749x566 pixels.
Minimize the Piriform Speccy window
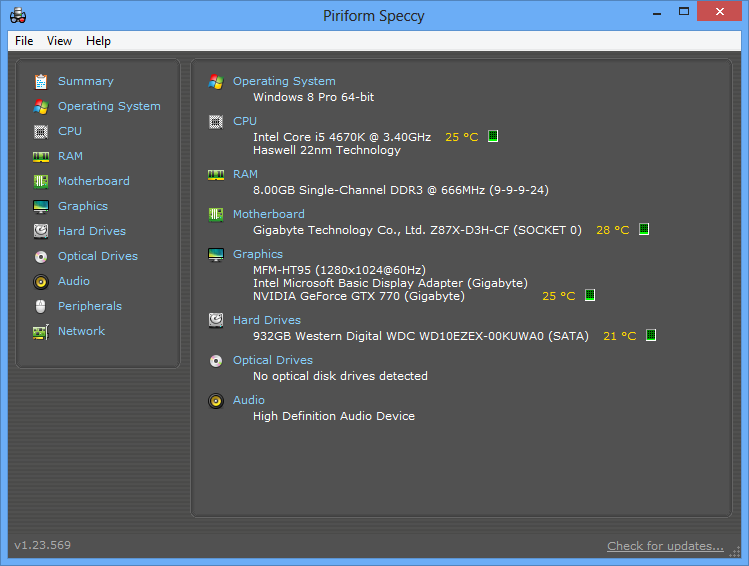click(x=657, y=12)
